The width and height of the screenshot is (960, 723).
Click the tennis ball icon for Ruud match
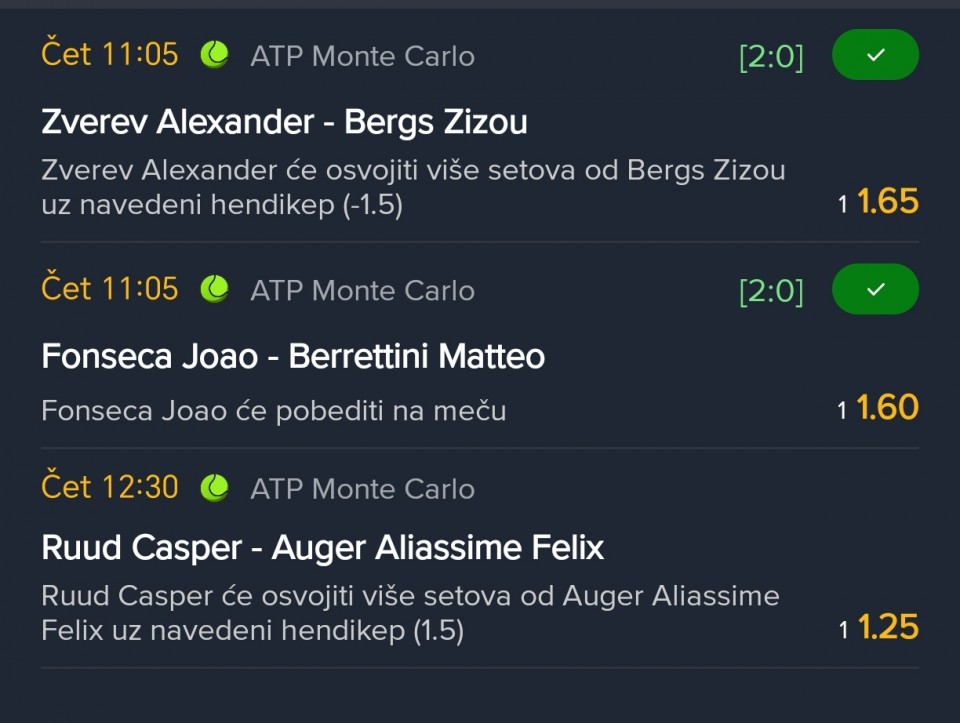[214, 488]
